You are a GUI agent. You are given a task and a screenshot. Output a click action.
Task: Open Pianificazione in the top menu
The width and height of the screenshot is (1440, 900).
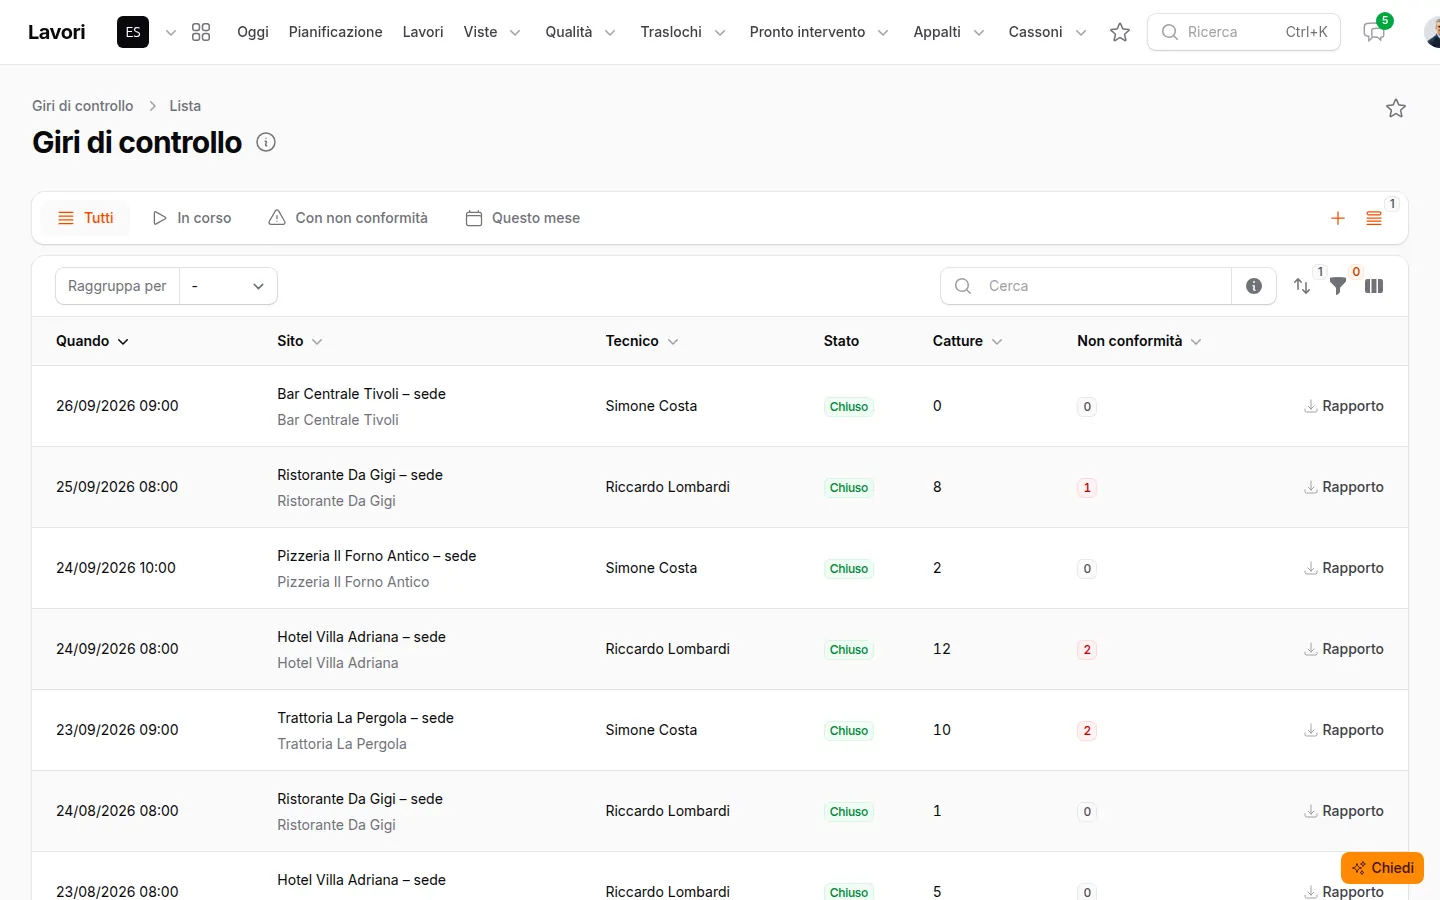(x=335, y=32)
